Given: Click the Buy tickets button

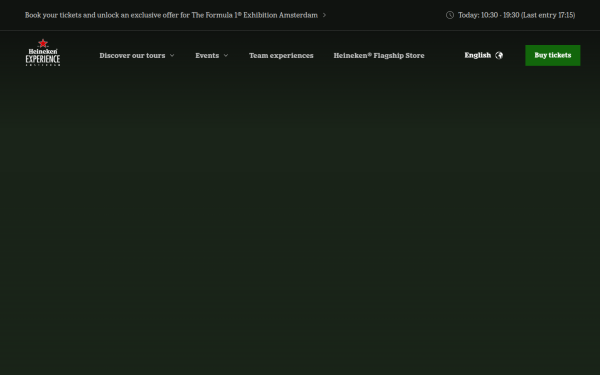Looking at the screenshot, I should pyautogui.click(x=553, y=55).
